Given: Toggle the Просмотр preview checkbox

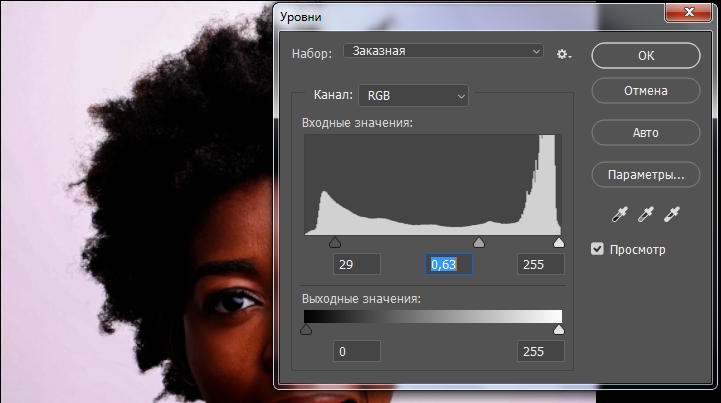Looking at the screenshot, I should pos(597,249).
